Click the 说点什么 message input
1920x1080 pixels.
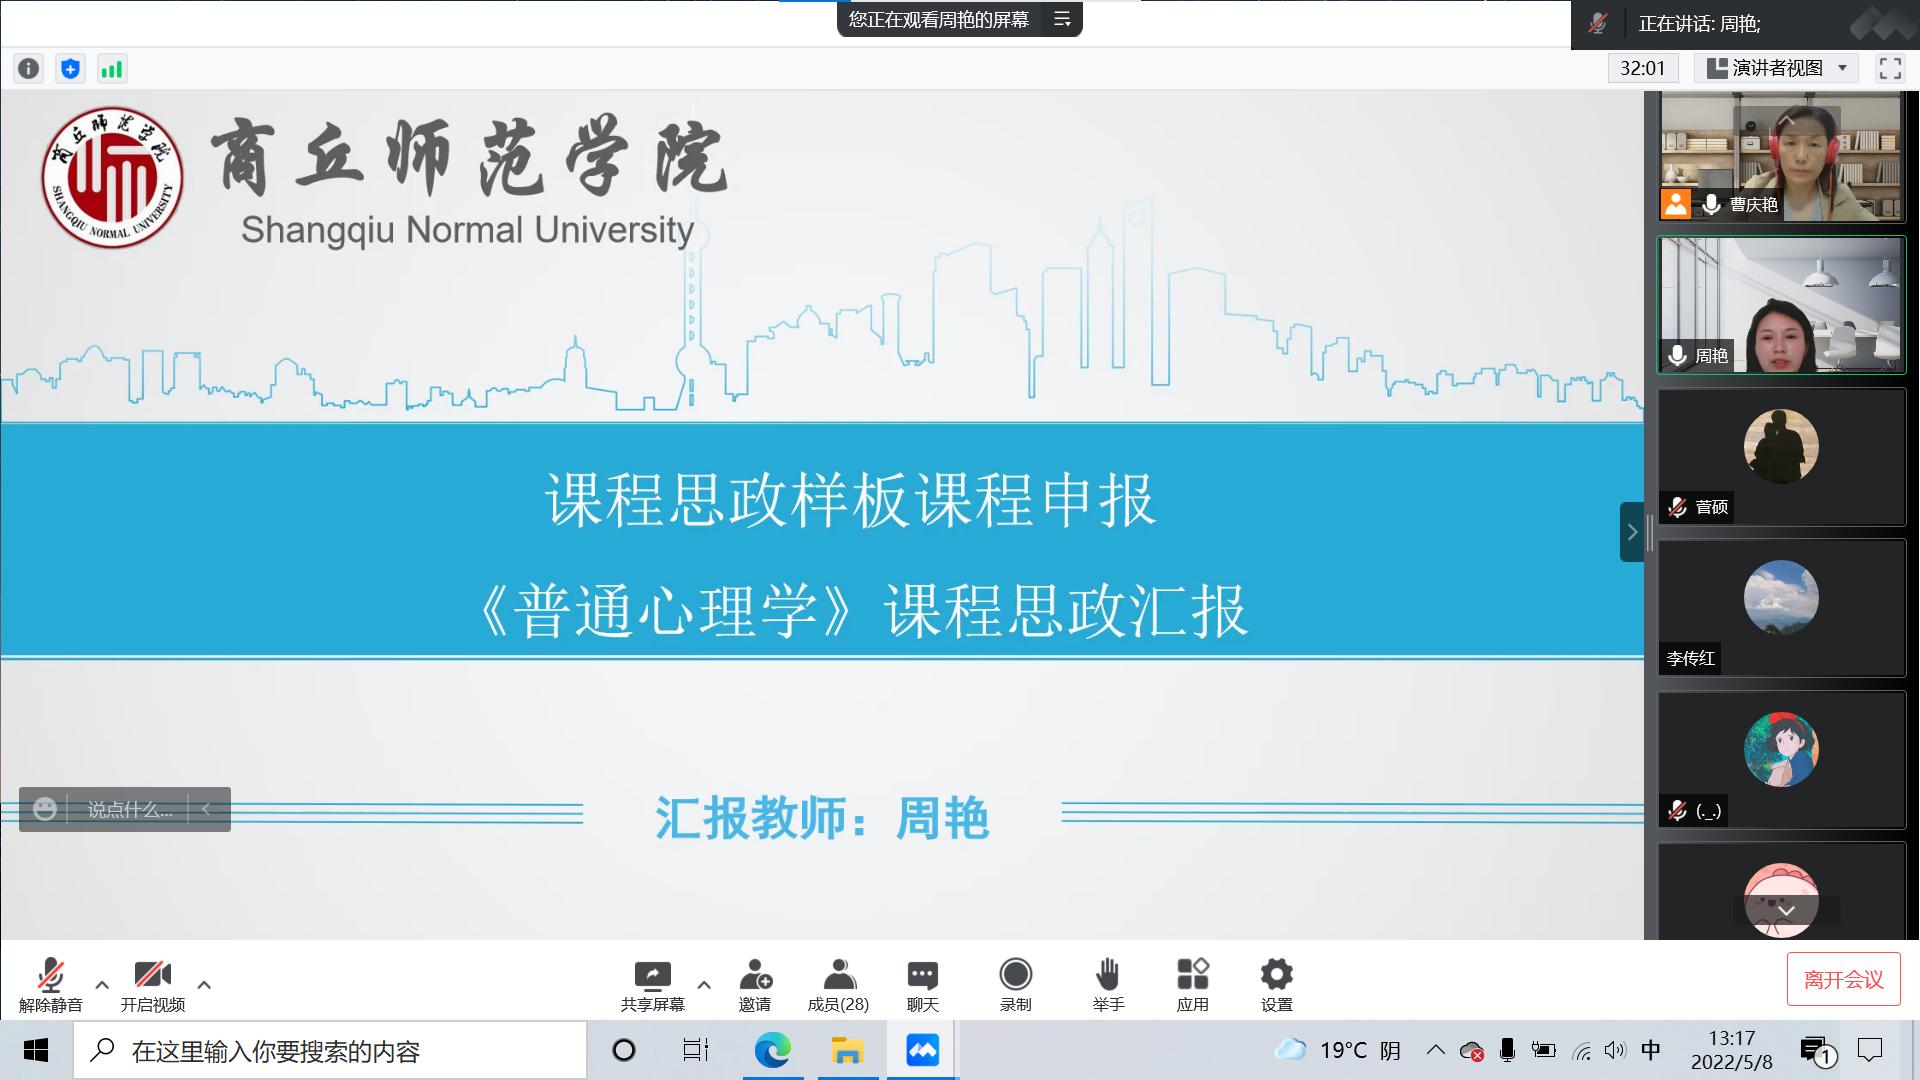click(129, 810)
